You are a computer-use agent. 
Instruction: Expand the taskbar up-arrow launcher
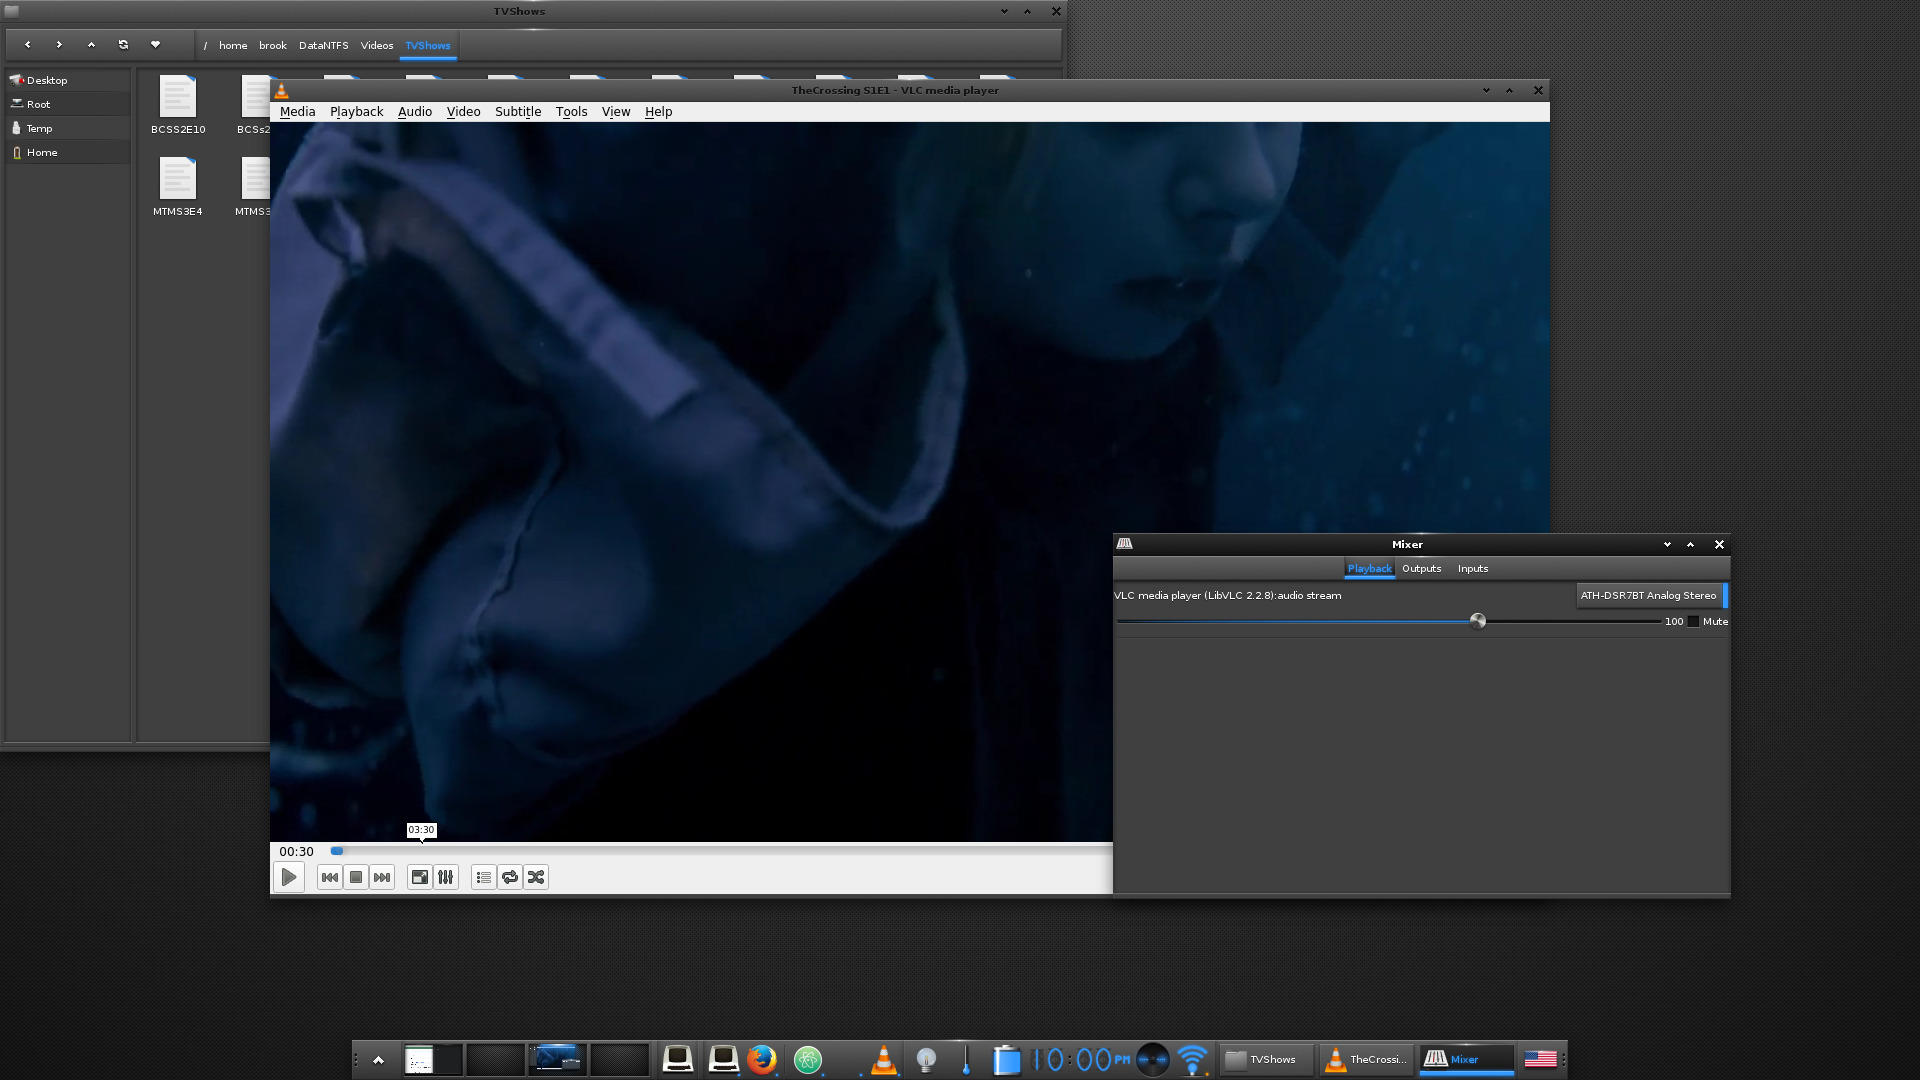(378, 1059)
